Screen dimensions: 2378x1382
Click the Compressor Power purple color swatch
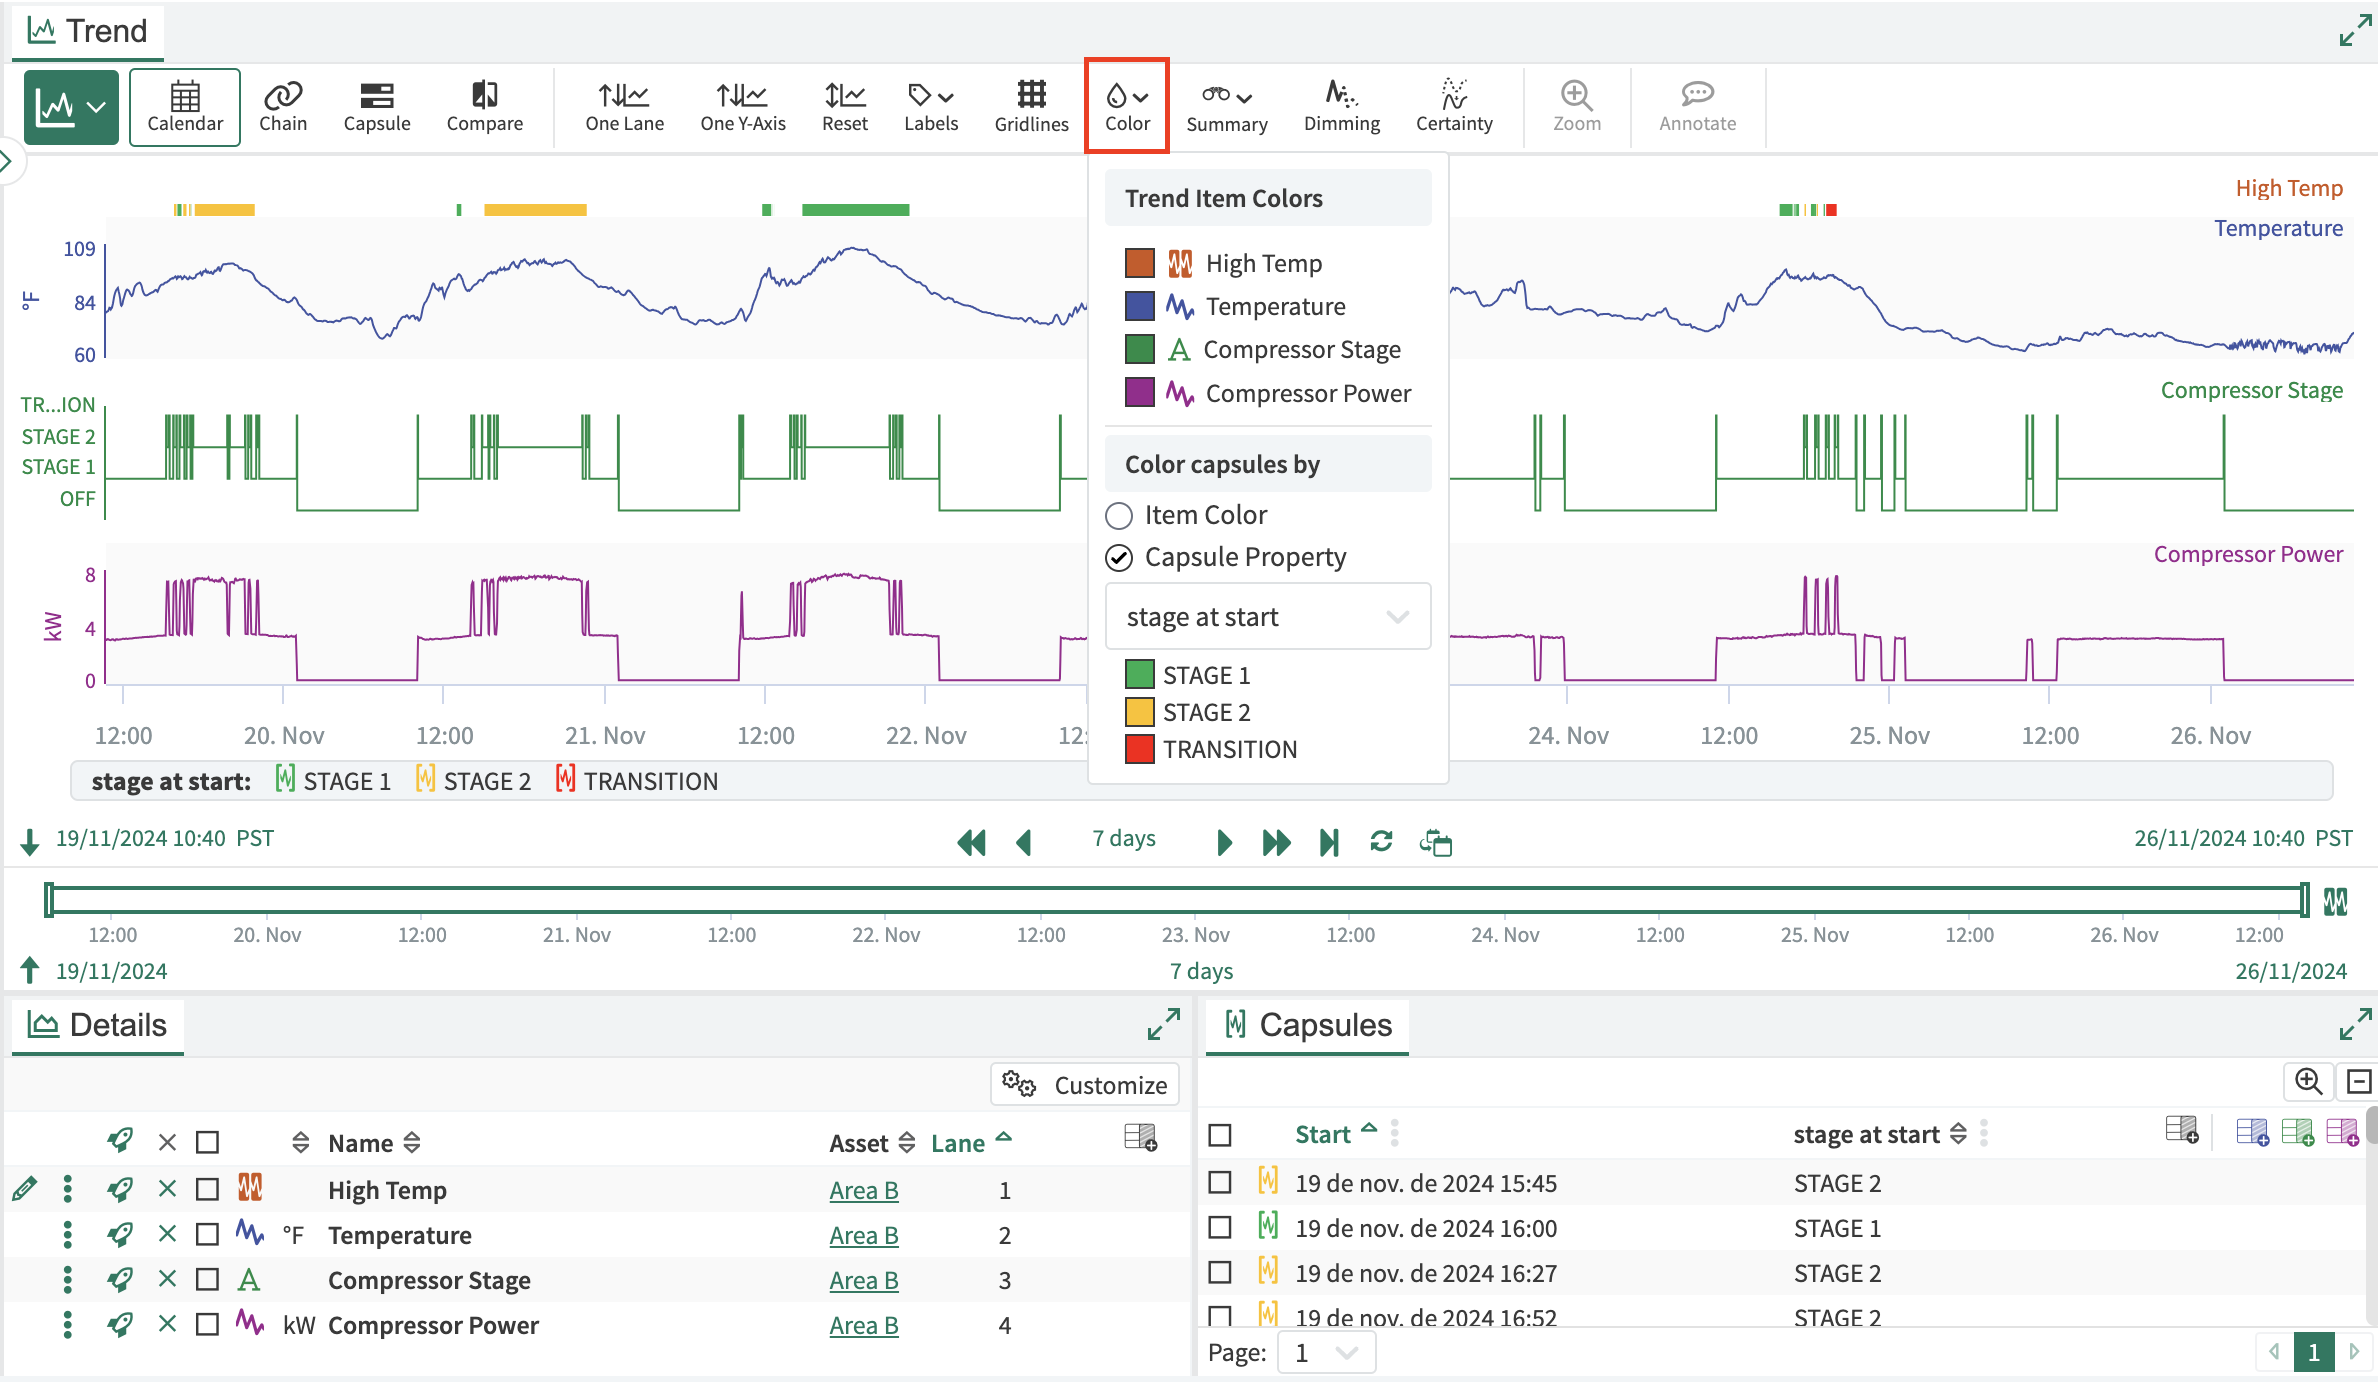click(x=1139, y=393)
